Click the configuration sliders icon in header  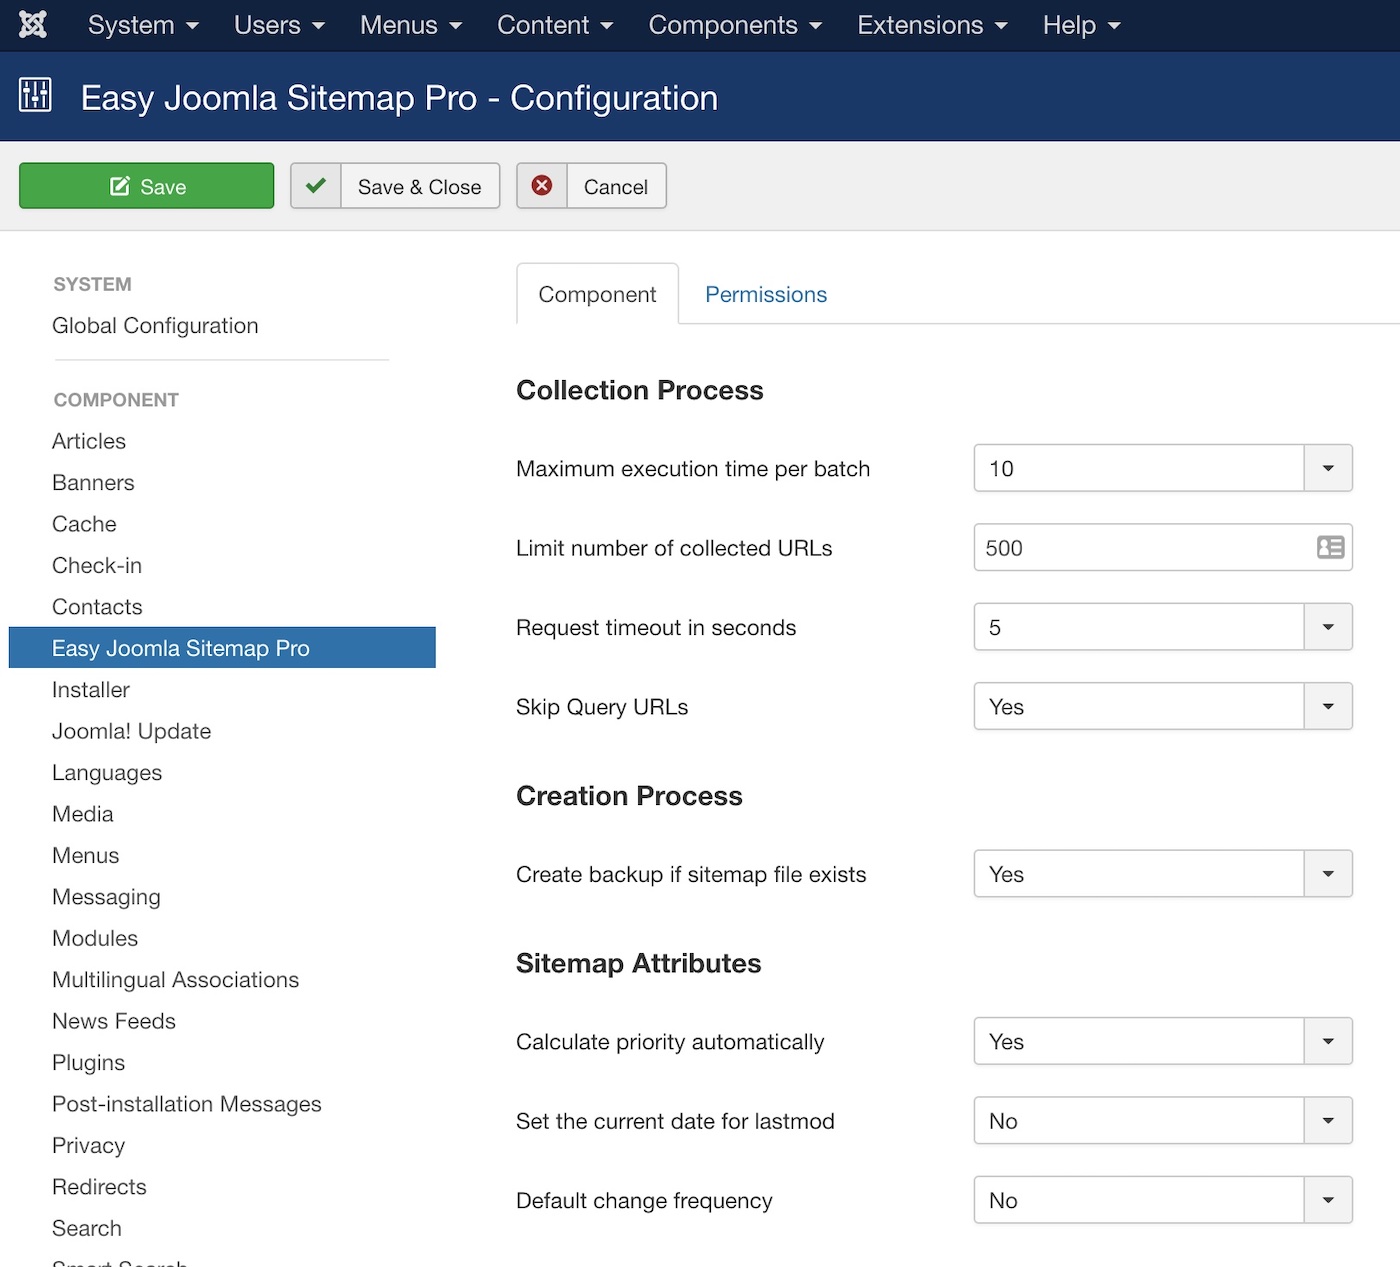pyautogui.click(x=35, y=95)
